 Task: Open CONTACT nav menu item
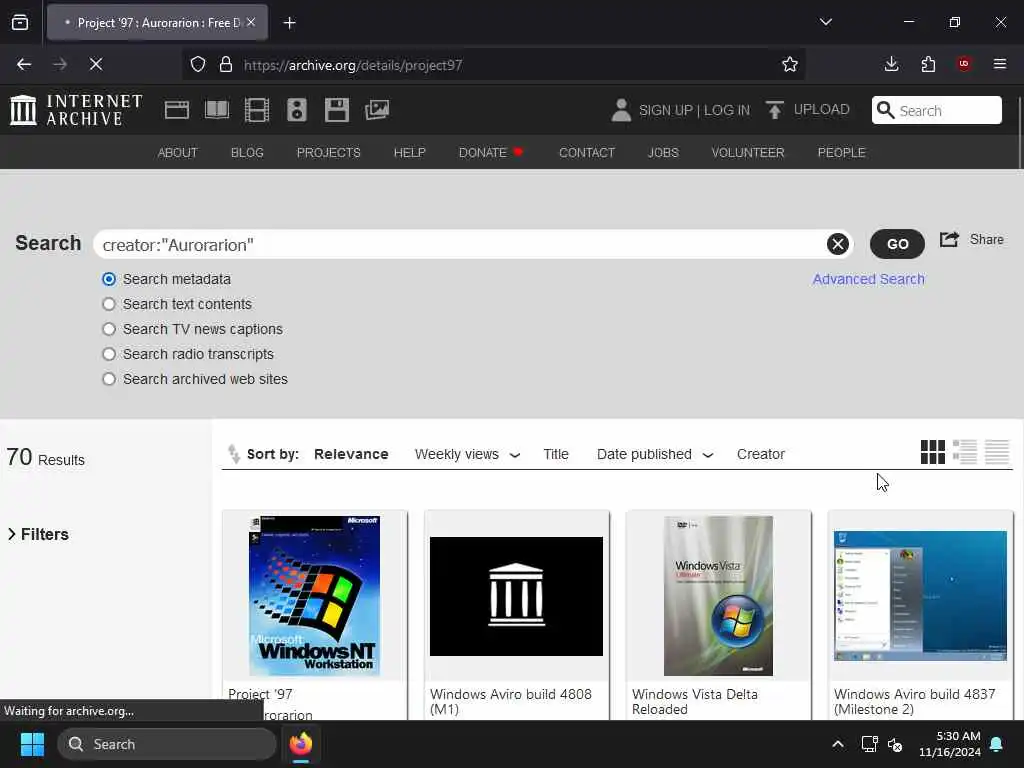pyautogui.click(x=586, y=152)
